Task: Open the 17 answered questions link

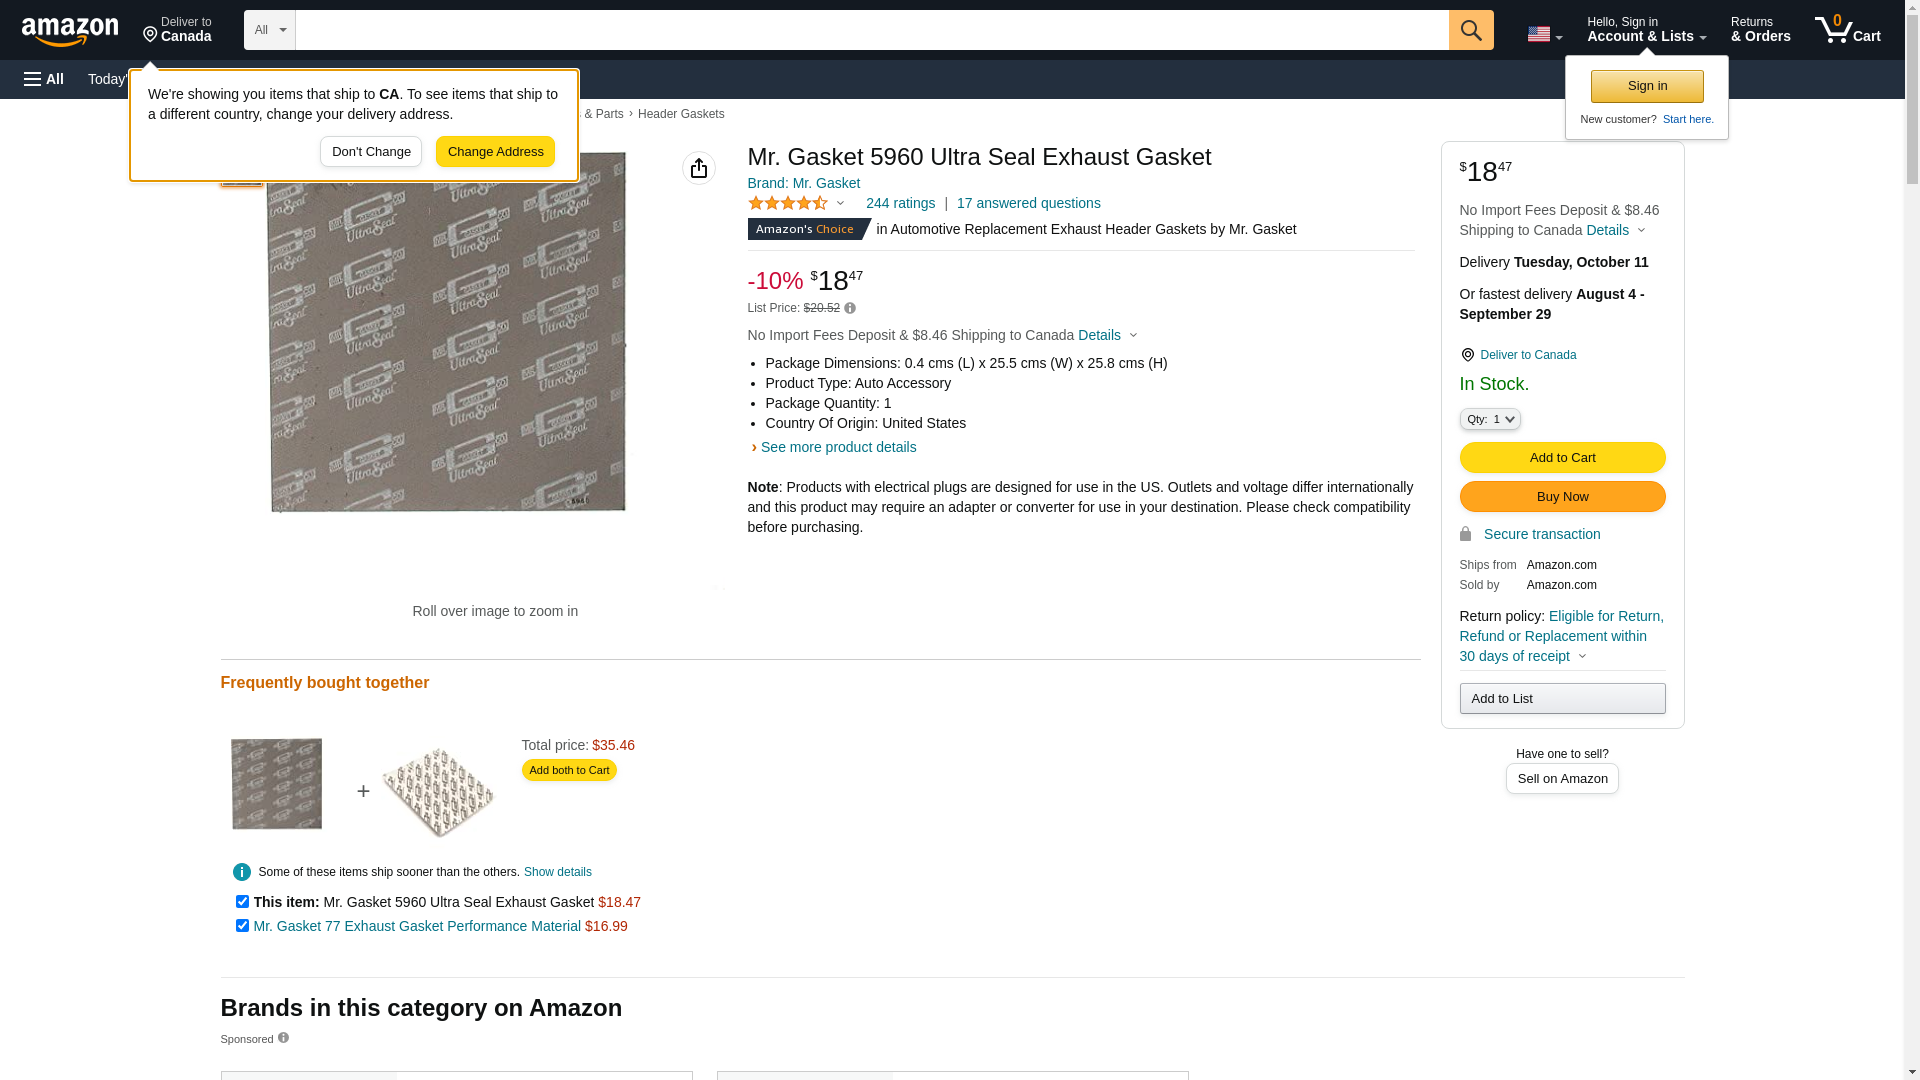Action: point(1028,203)
